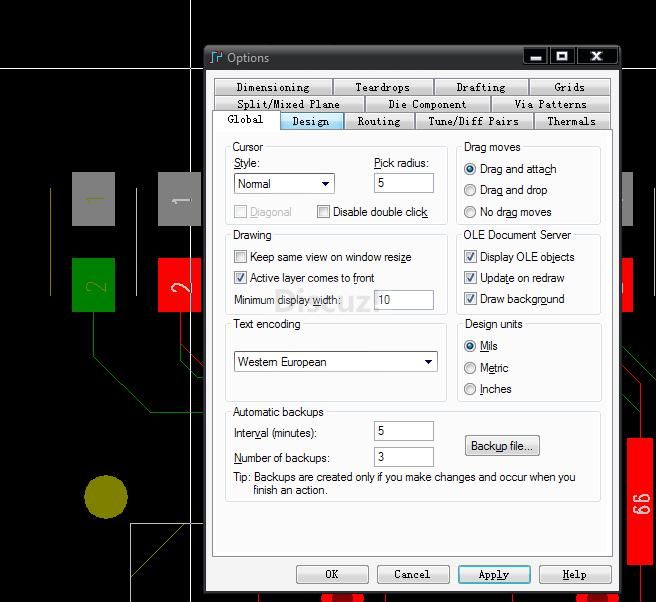Select the Global tab
The width and height of the screenshot is (656, 602).
point(246,120)
